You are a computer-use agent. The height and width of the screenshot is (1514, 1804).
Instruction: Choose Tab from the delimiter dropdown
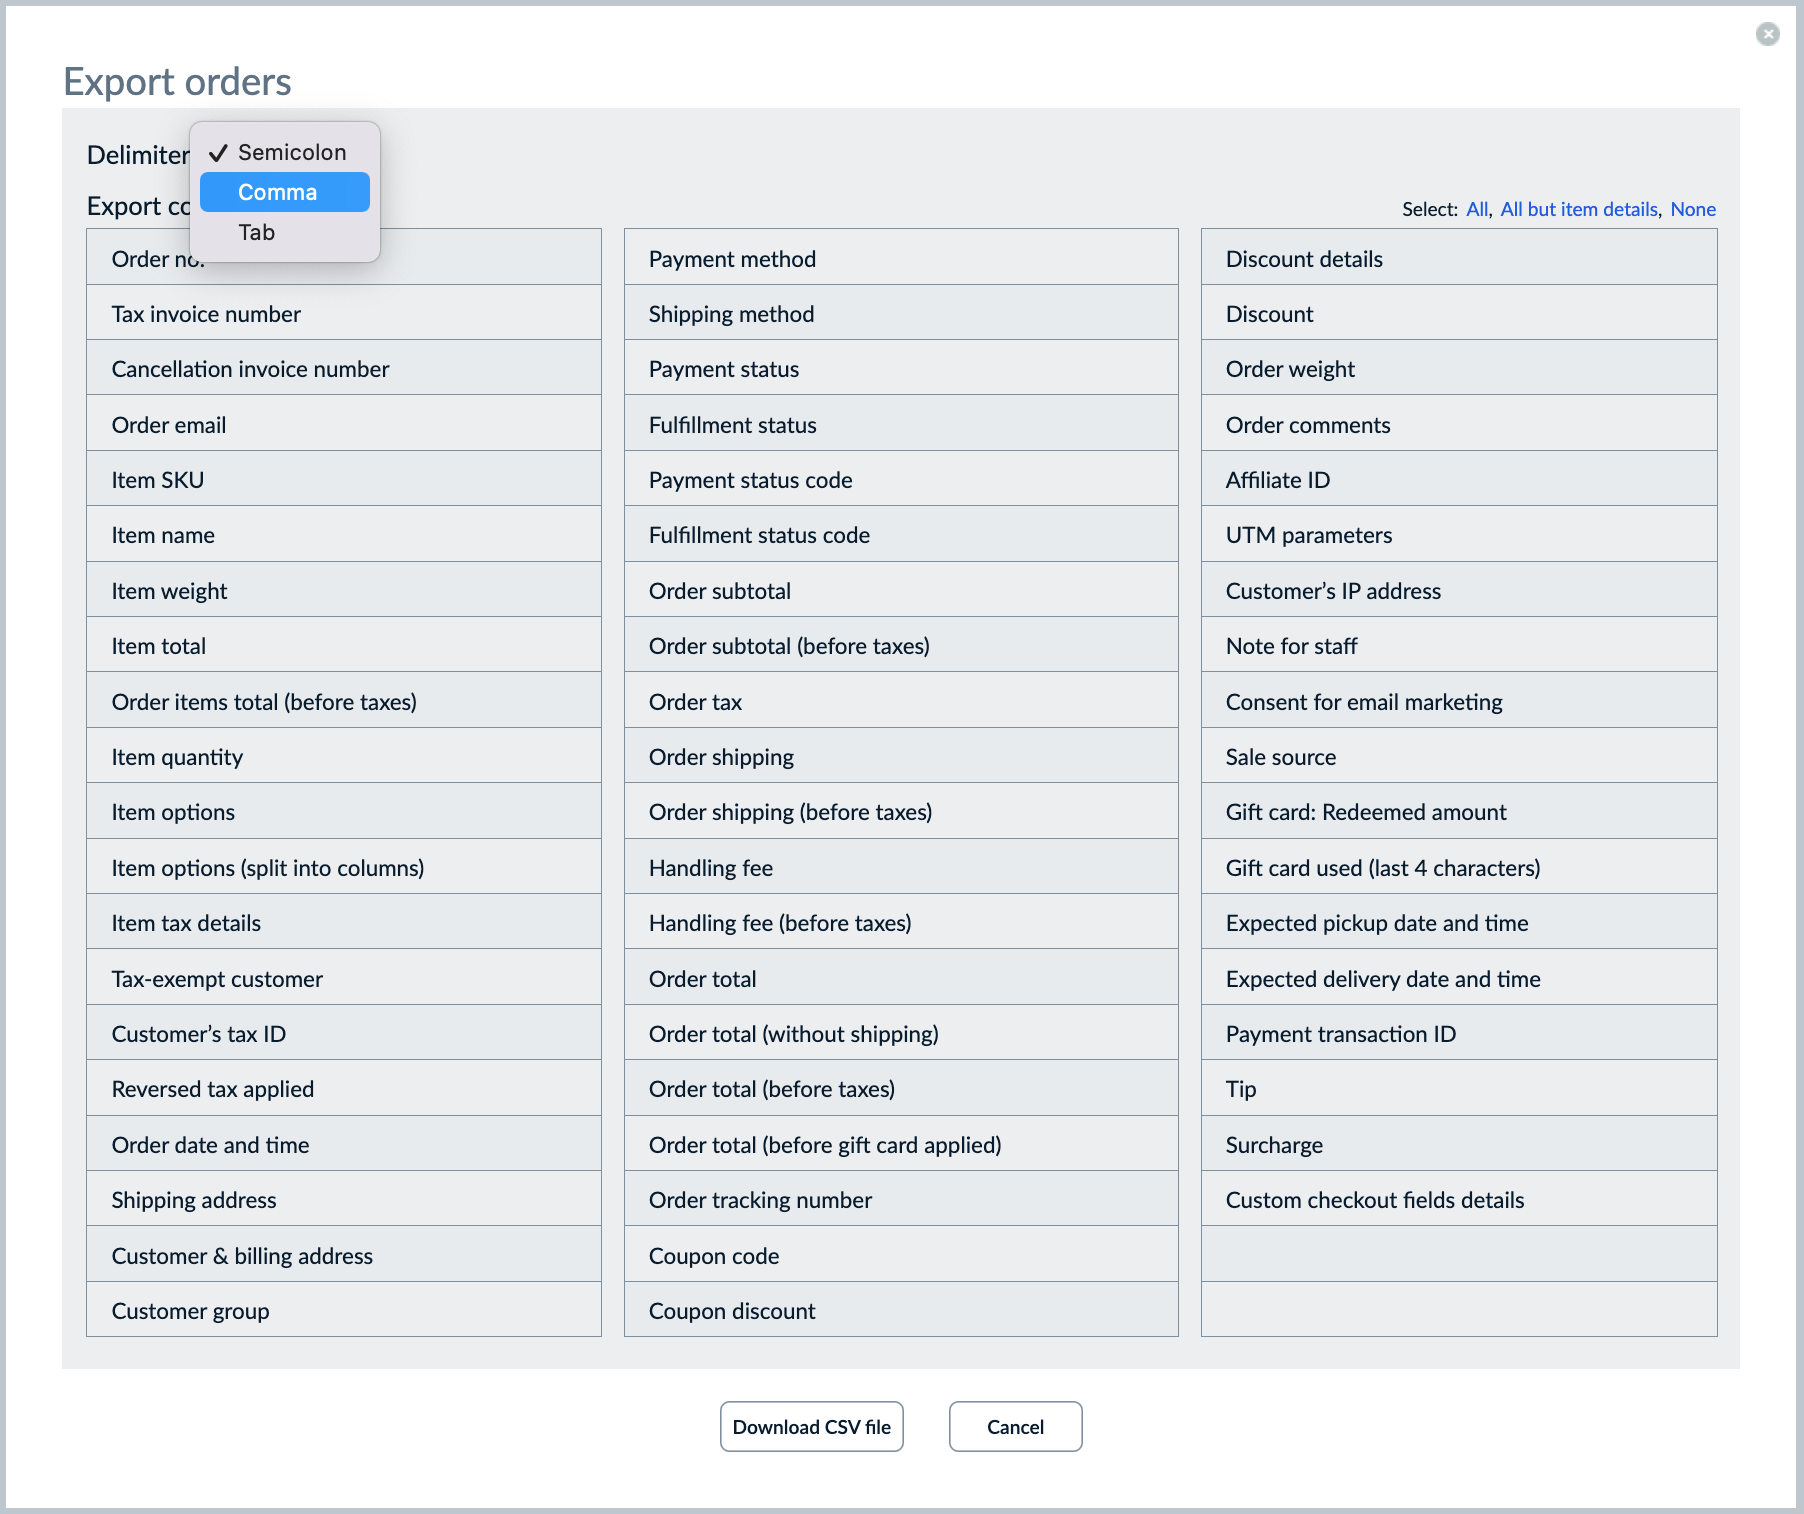[x=256, y=232]
